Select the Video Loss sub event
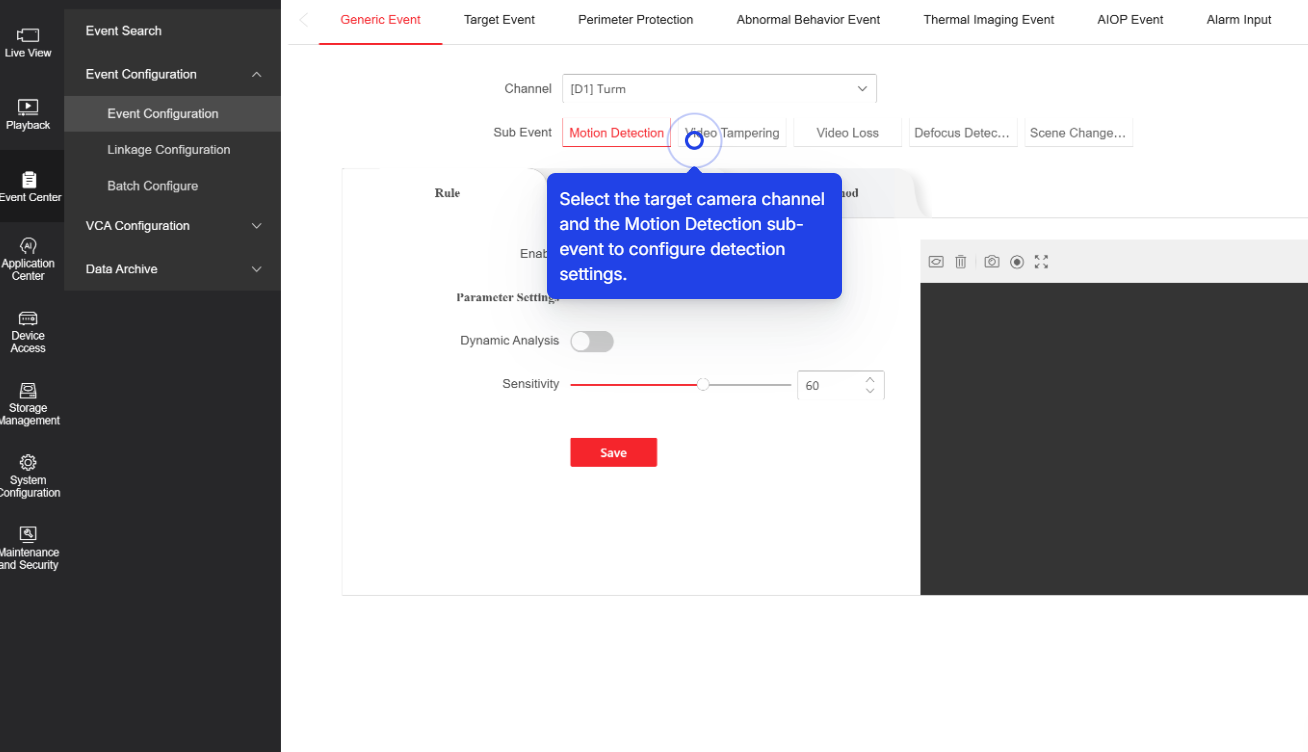This screenshot has width=1308, height=752. point(846,132)
